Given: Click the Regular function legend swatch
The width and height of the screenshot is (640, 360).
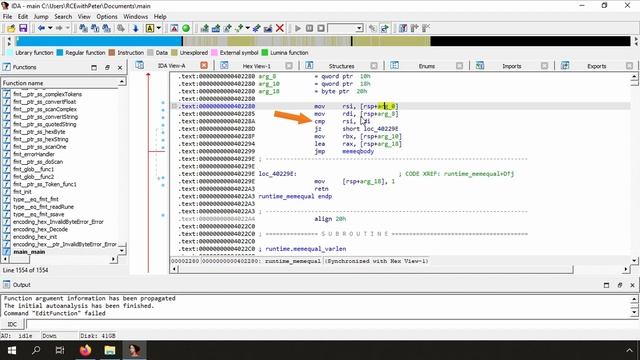Looking at the screenshot, I should pos(60,53).
